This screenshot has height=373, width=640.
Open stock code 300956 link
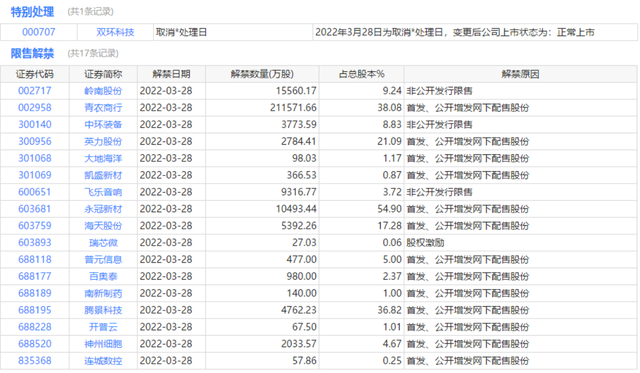[35, 141]
